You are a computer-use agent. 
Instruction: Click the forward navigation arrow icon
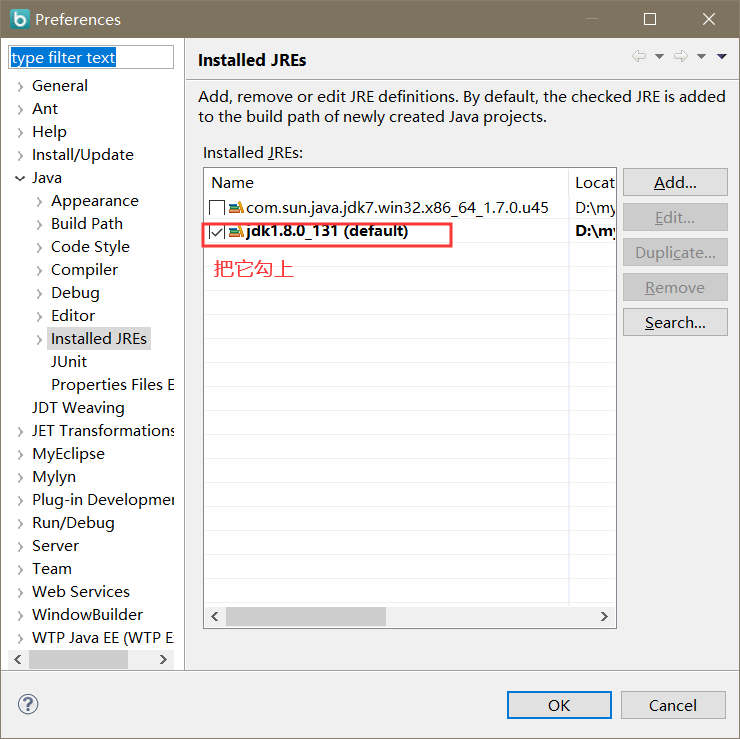pyautogui.click(x=681, y=56)
